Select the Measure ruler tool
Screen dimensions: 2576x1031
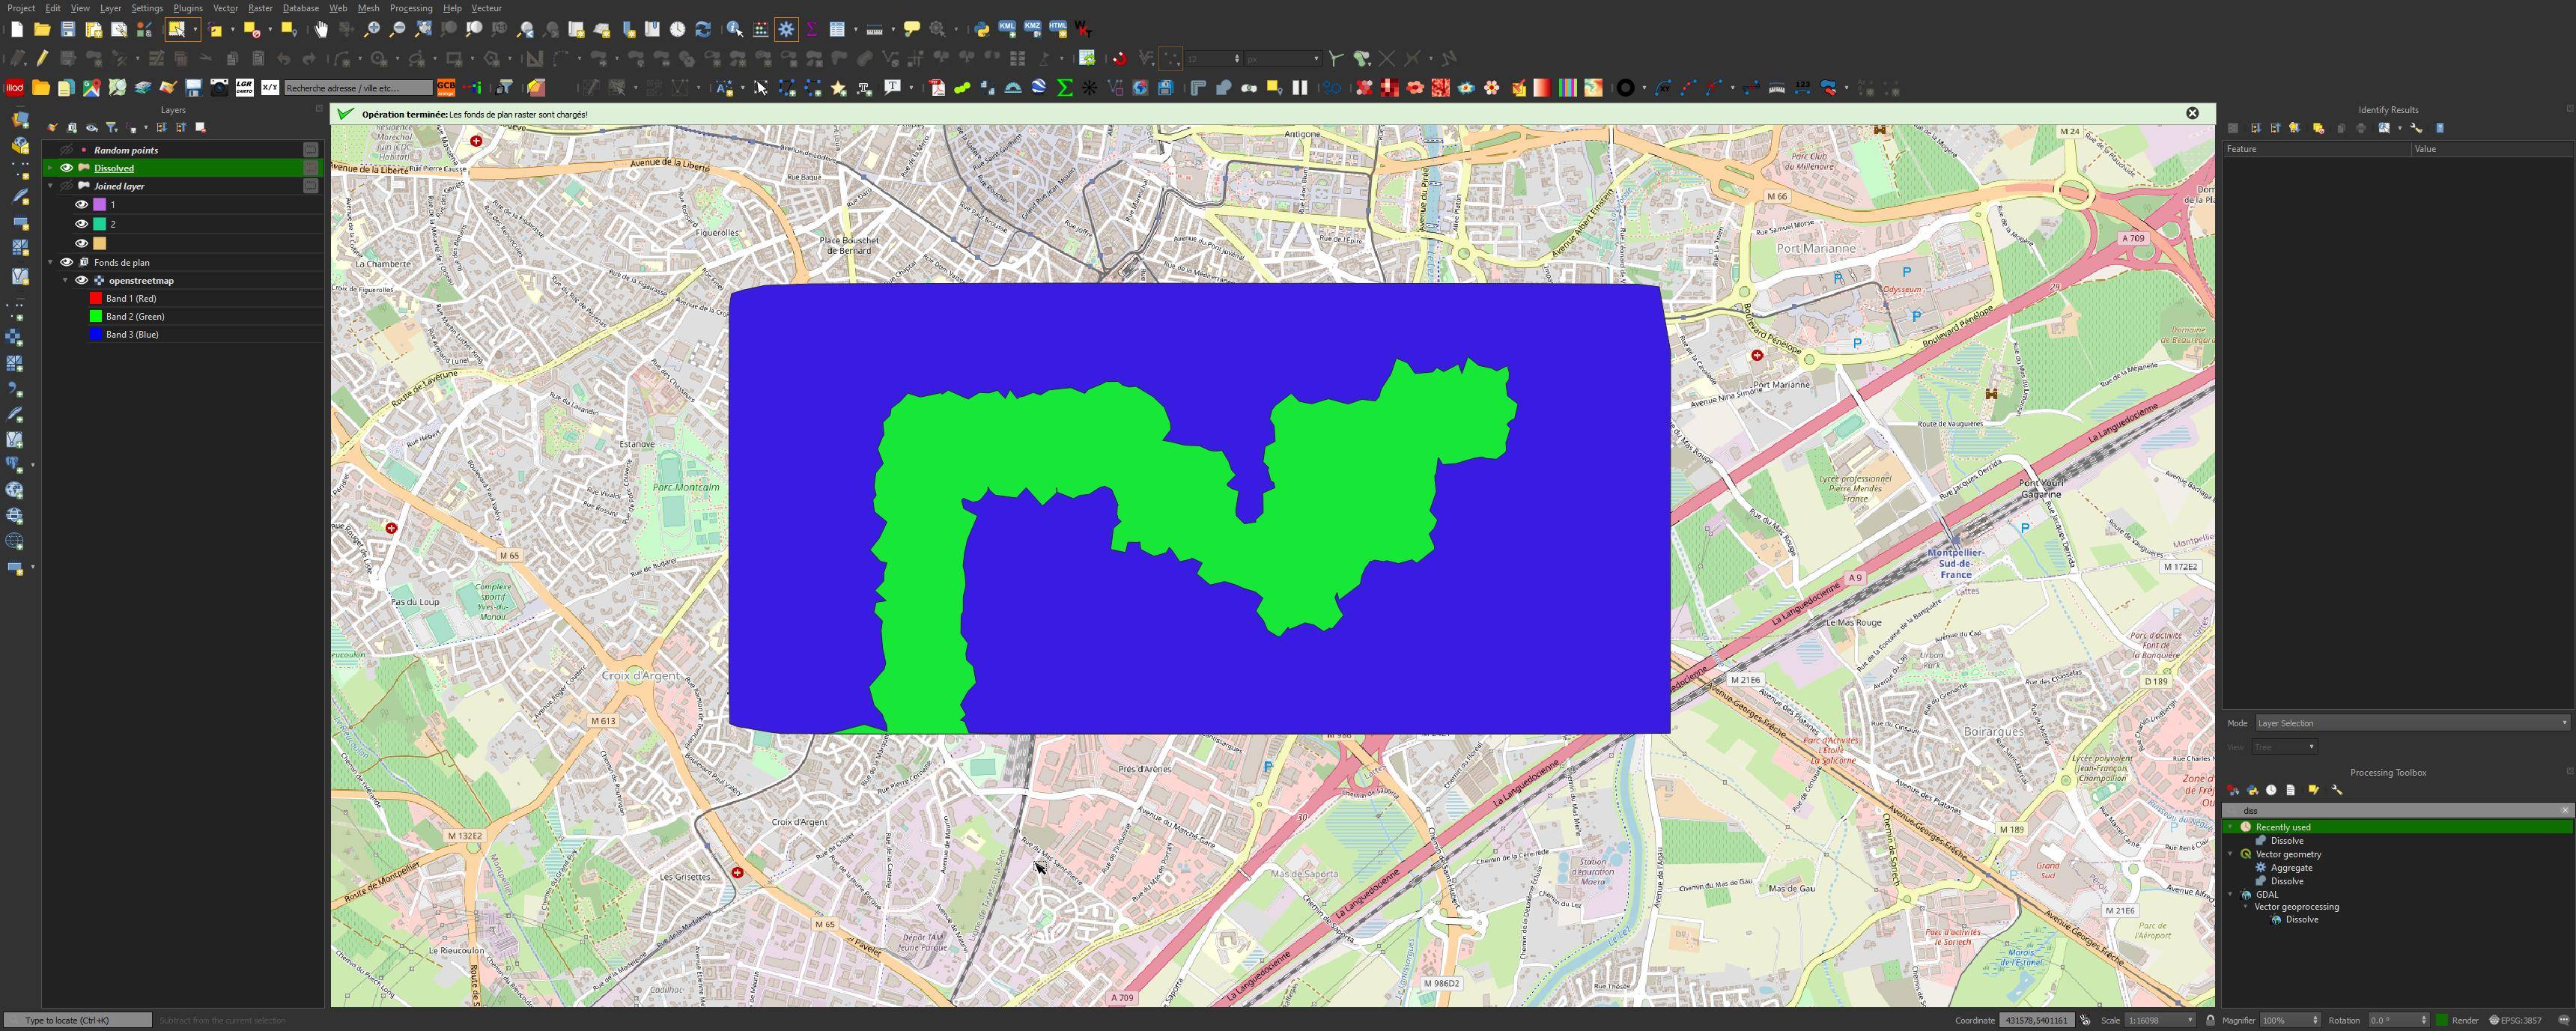pyautogui.click(x=875, y=29)
